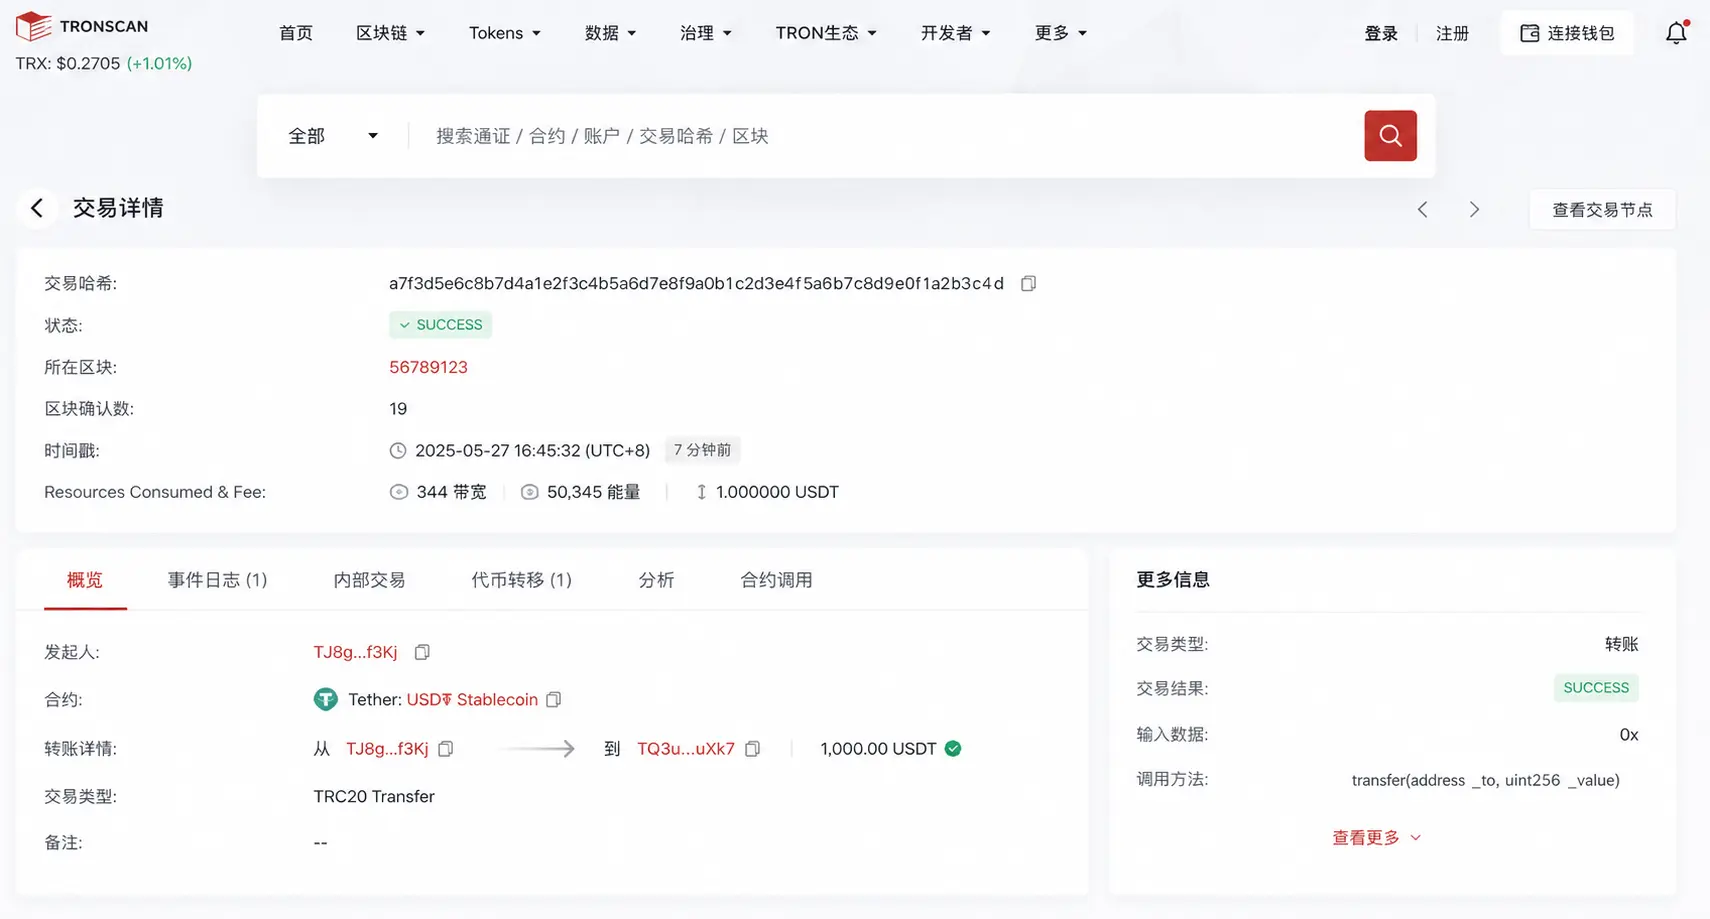Image resolution: width=1710 pixels, height=919 pixels.
Task: Expand the 数据 menu
Action: tap(611, 33)
